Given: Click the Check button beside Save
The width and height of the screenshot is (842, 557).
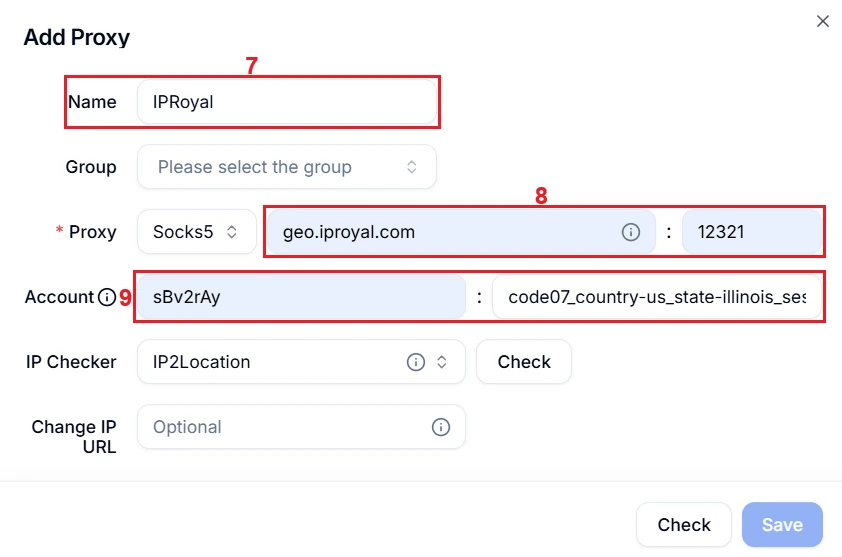Looking at the screenshot, I should (684, 525).
